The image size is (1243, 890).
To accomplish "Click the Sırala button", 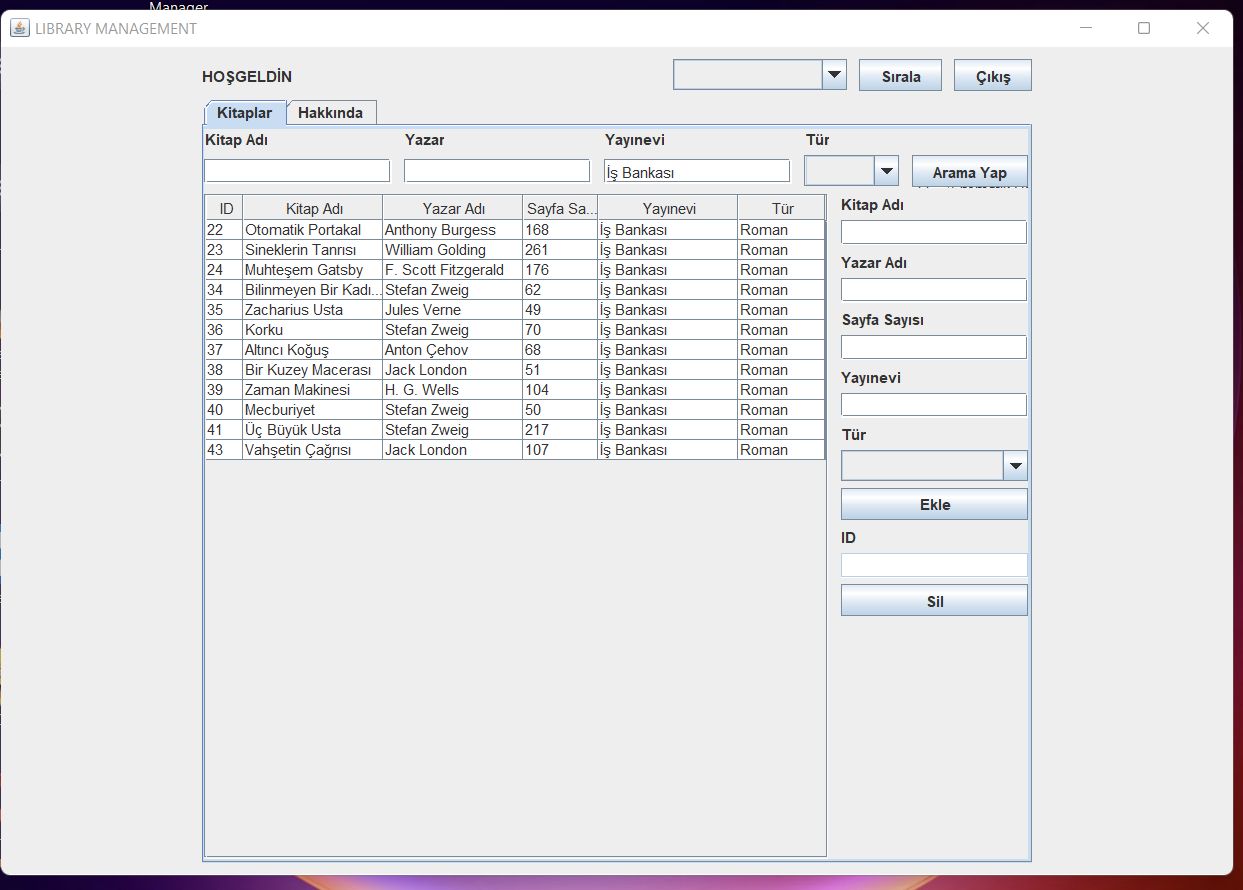I will coord(899,74).
